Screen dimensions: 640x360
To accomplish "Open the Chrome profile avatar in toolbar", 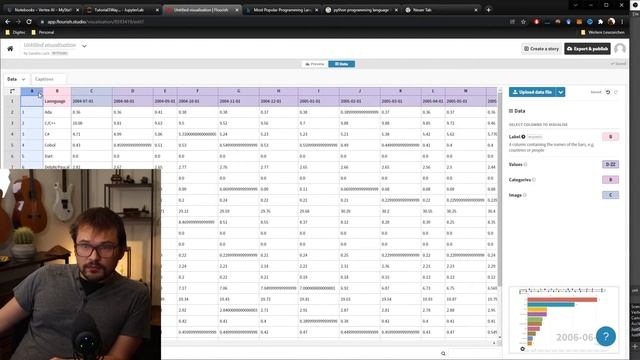I will (611, 22).
